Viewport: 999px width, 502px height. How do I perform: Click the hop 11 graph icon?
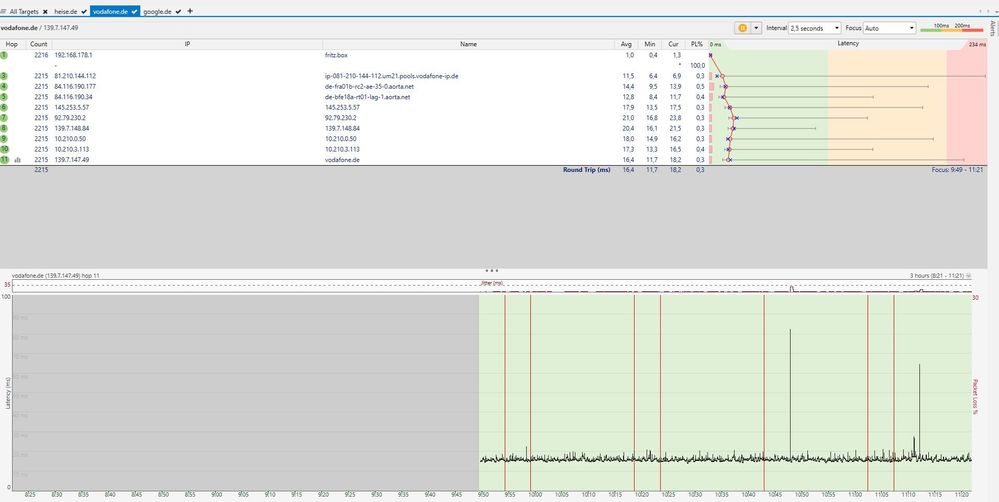pos(18,160)
